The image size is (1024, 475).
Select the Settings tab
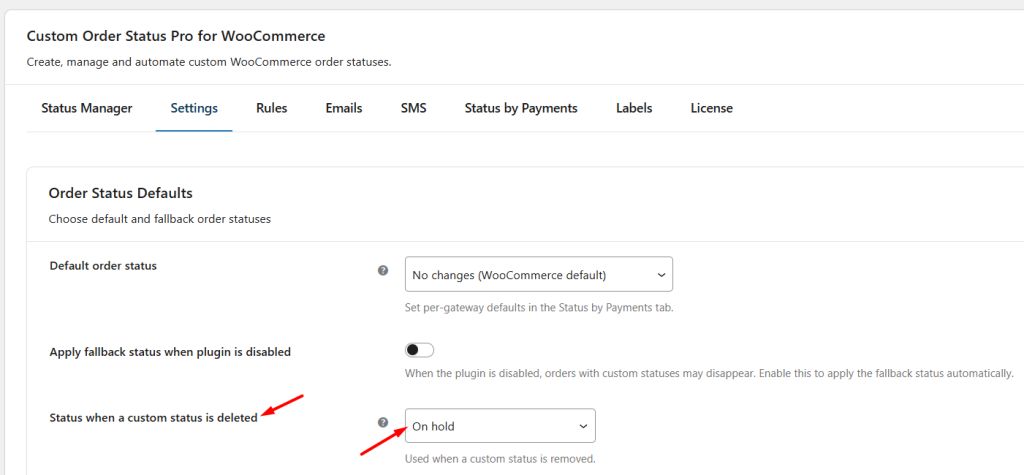[x=194, y=108]
